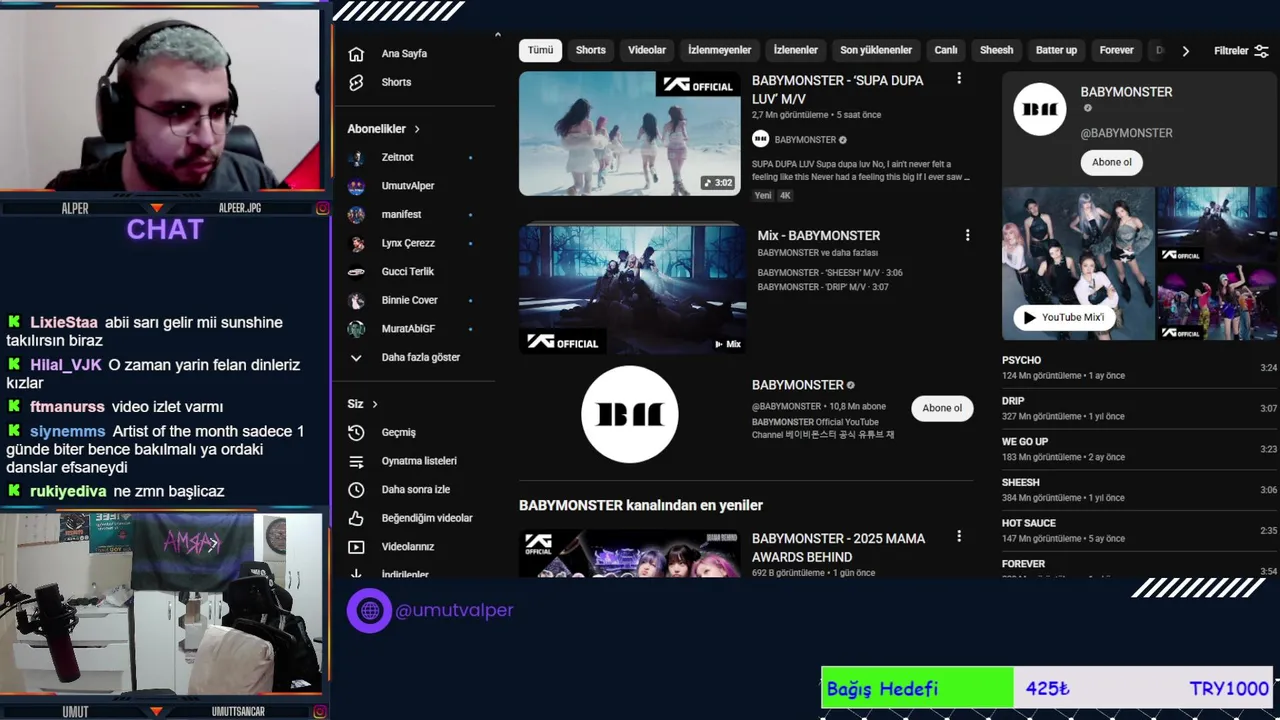Select the Forever filter chip
This screenshot has height=720, width=1280.
click(x=1116, y=50)
